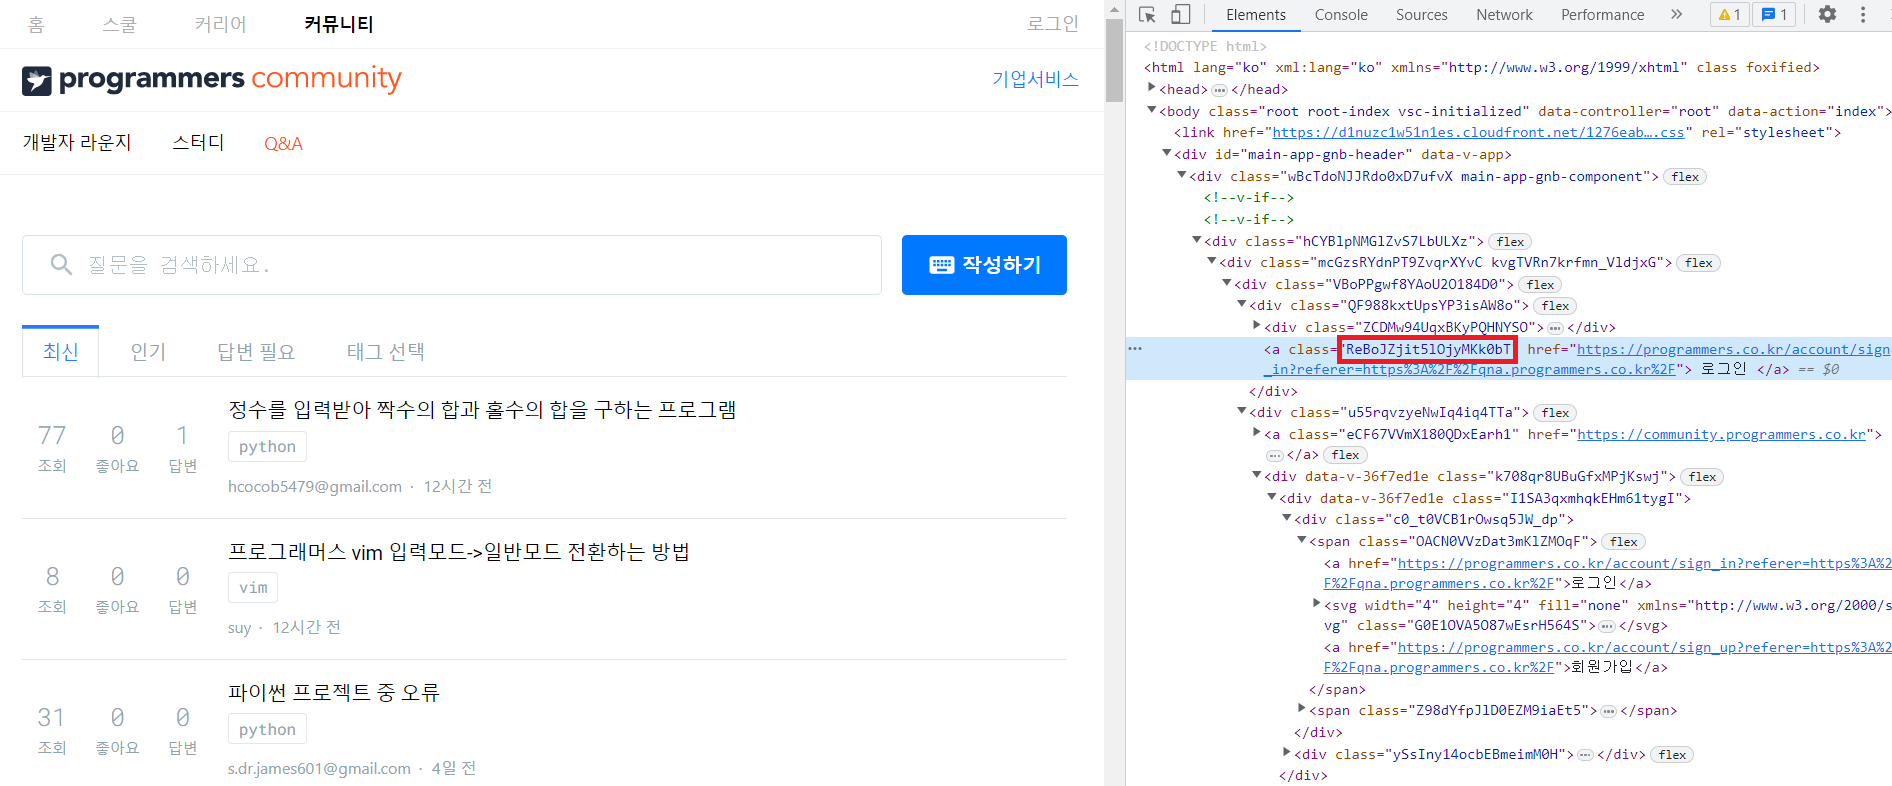This screenshot has width=1892, height=786.
Task: Select the 태그 선택 tab
Action: coord(386,351)
